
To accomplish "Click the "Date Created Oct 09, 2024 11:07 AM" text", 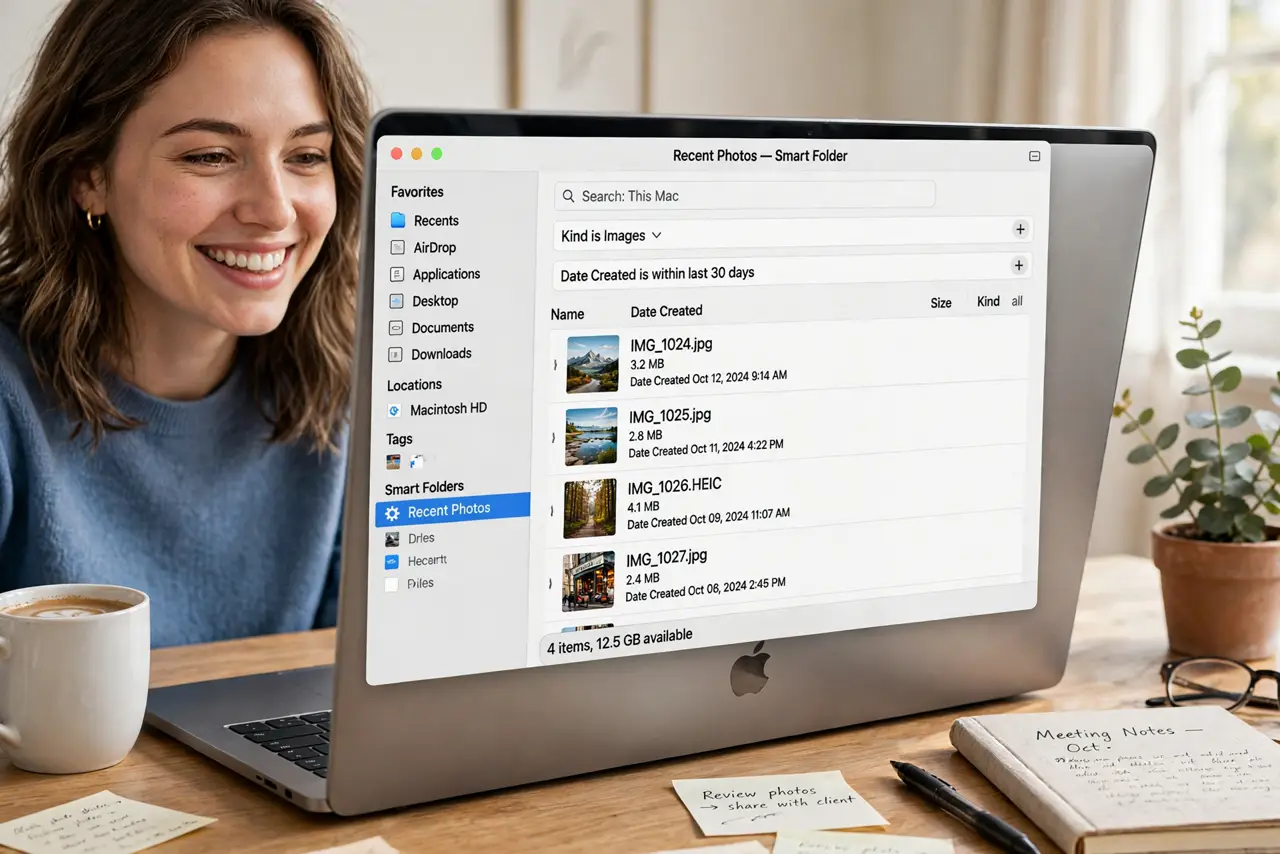I will [708, 518].
